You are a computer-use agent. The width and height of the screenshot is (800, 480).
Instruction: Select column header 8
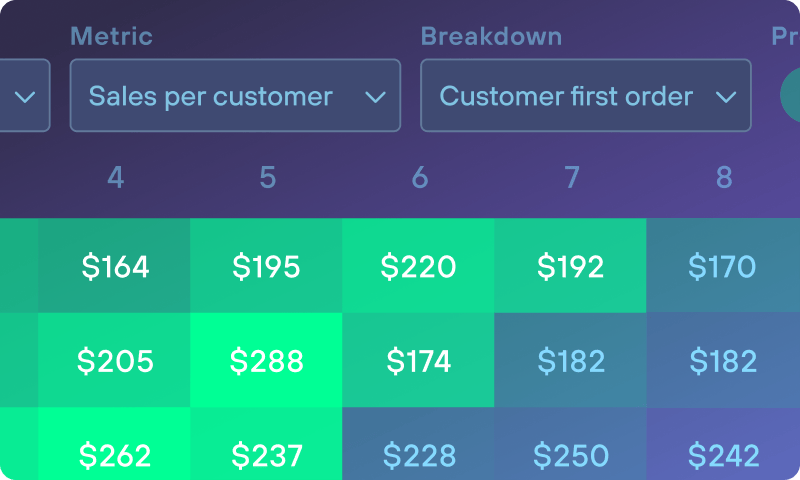(x=724, y=178)
